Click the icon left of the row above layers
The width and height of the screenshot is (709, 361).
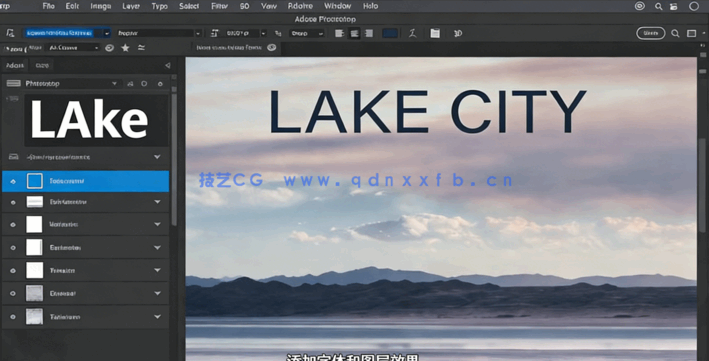coord(14,157)
